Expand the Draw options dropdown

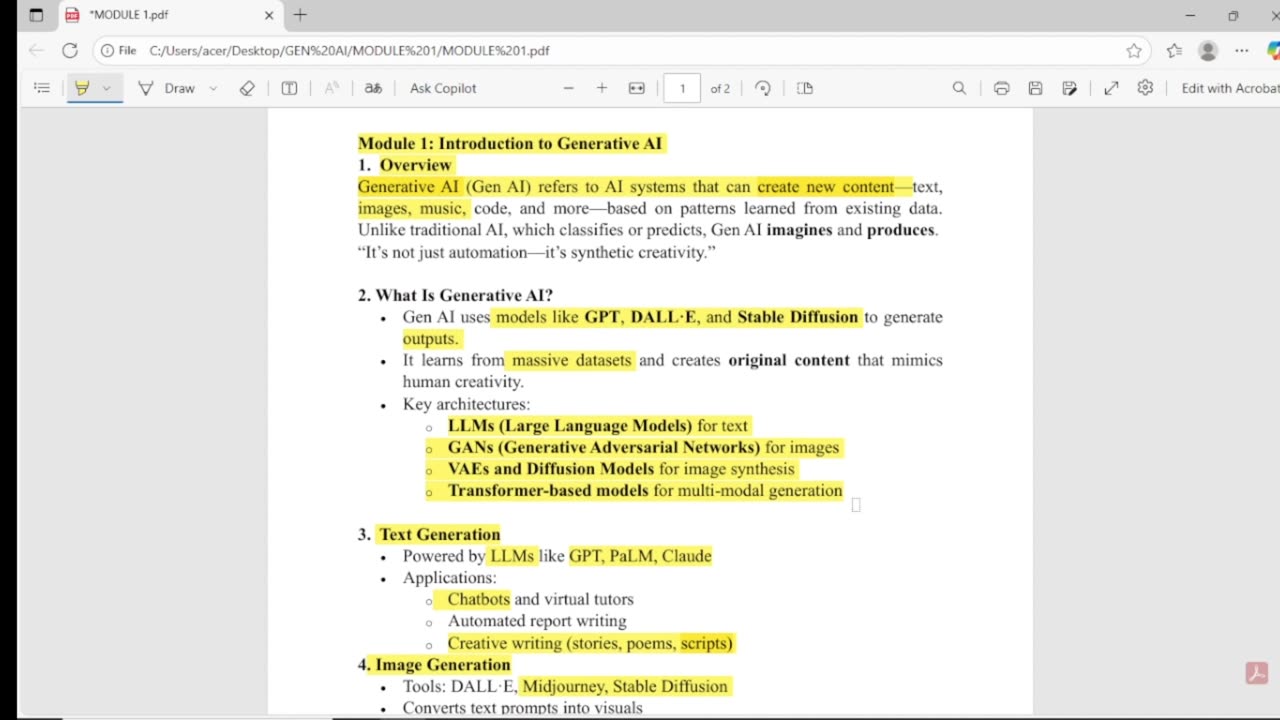tap(213, 88)
